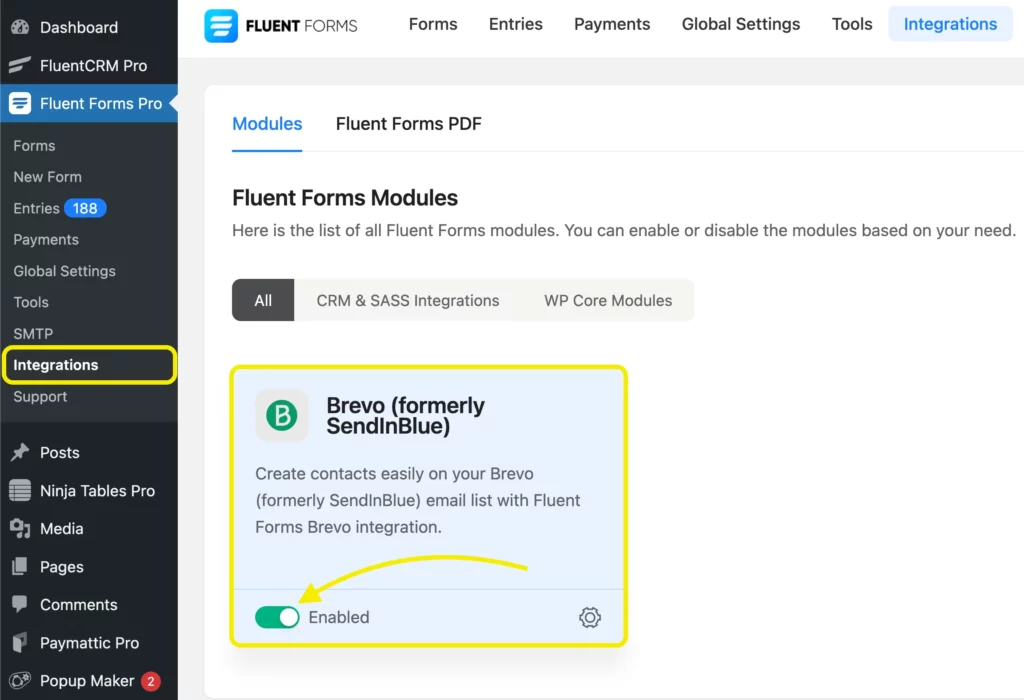Switch to Fluent Forms PDF tab

[409, 124]
